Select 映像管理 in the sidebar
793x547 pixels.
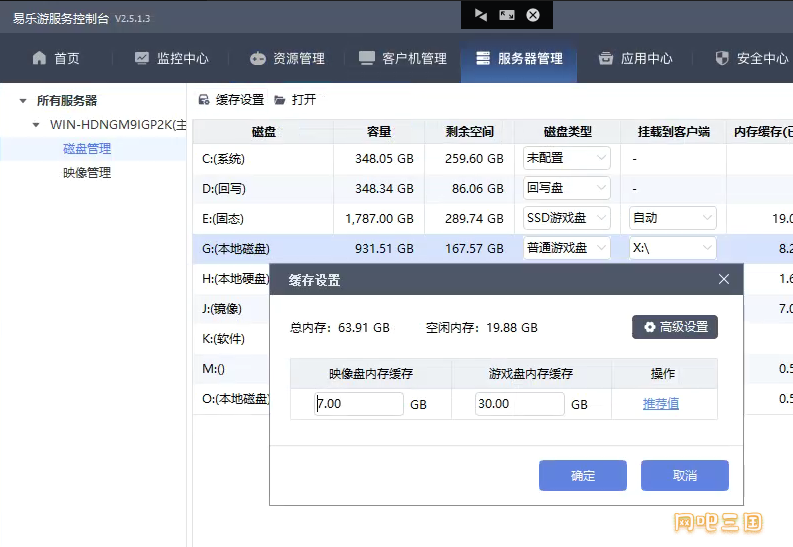pos(87,172)
